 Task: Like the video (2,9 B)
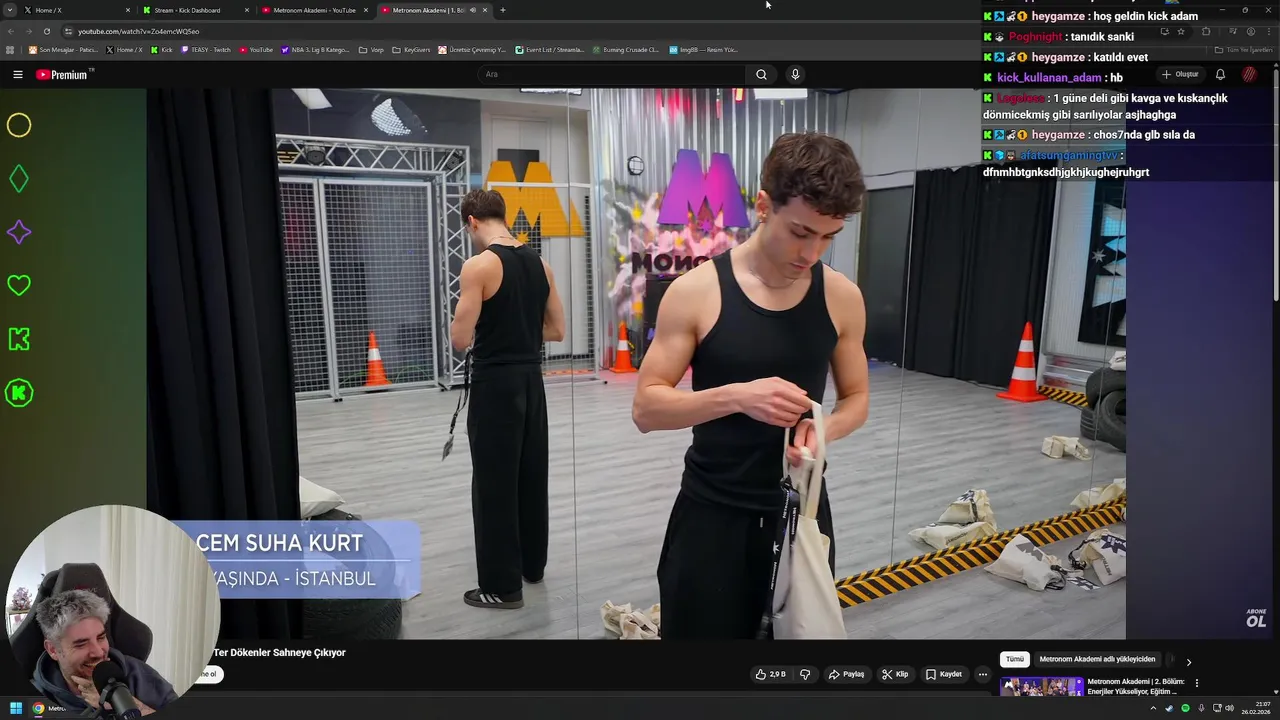[771, 674]
